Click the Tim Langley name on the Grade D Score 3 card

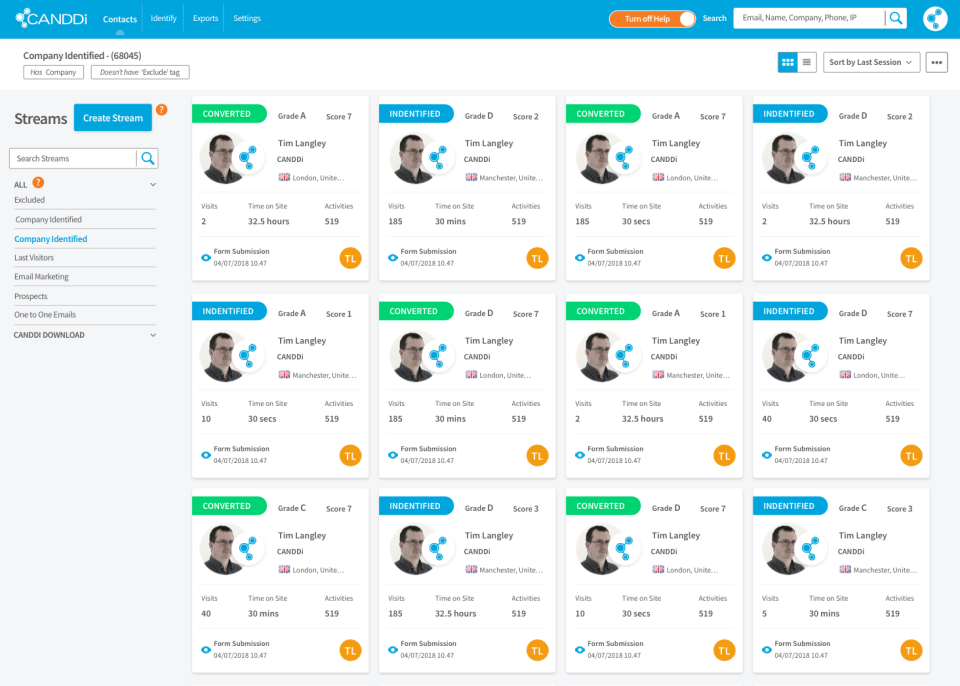[489, 535]
